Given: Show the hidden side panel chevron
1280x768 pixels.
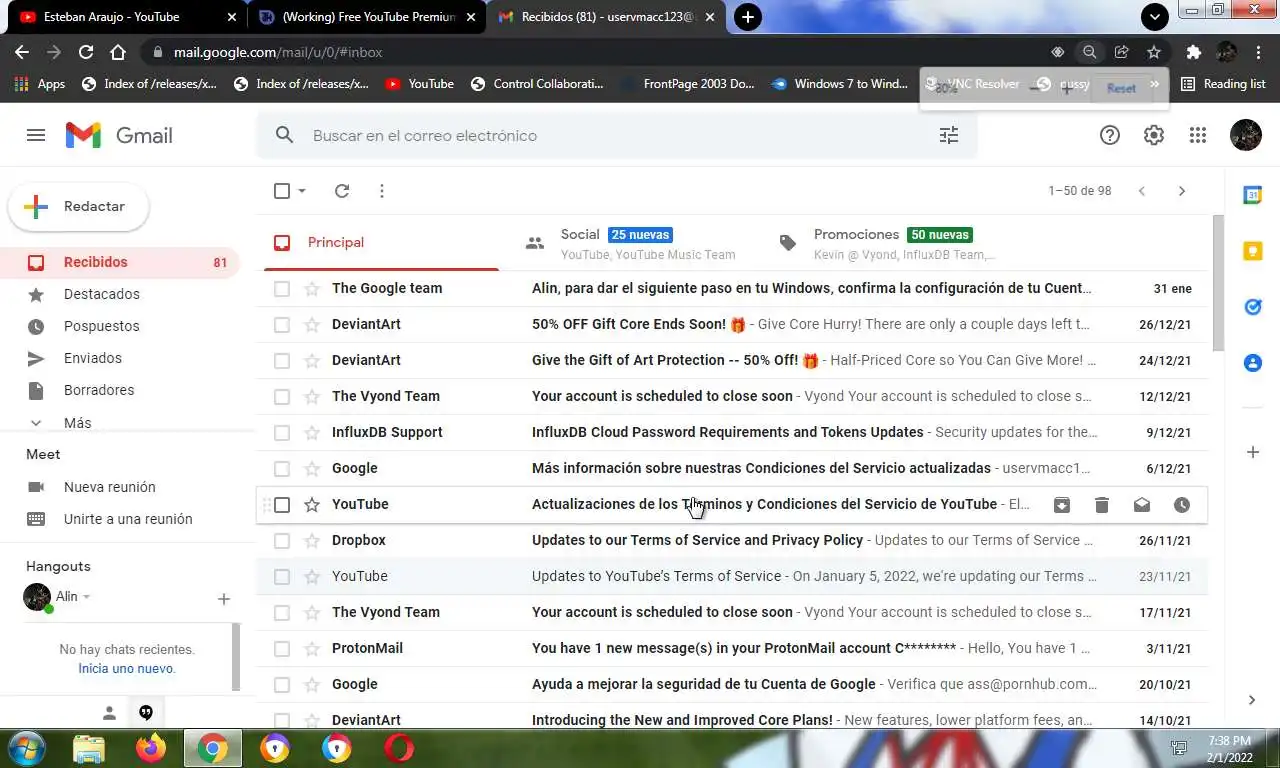Looking at the screenshot, I should (1252, 701).
